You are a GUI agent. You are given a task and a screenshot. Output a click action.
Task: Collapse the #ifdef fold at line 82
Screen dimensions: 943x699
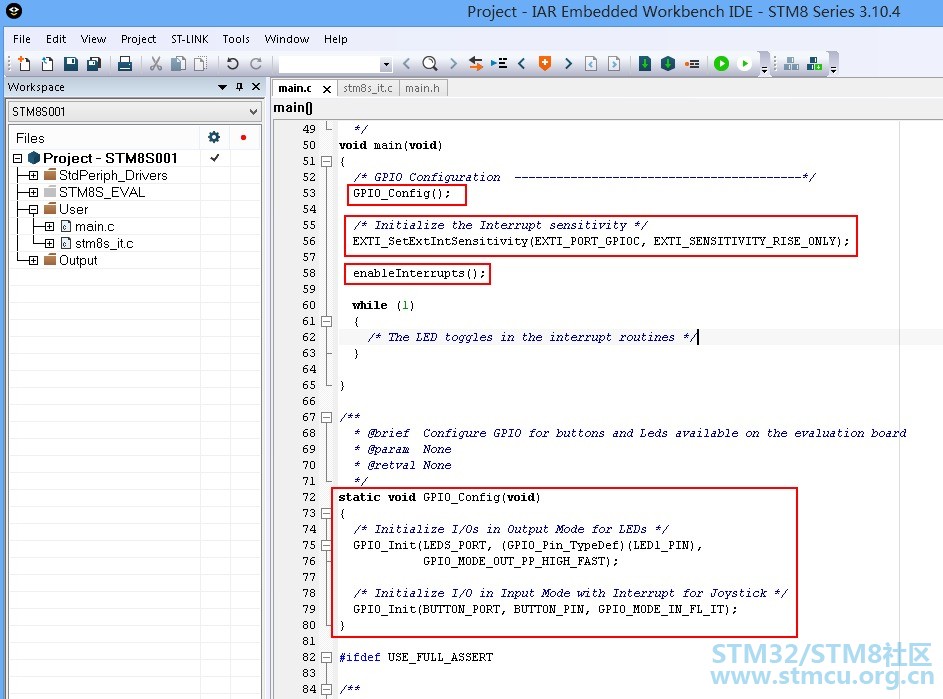coord(326,657)
